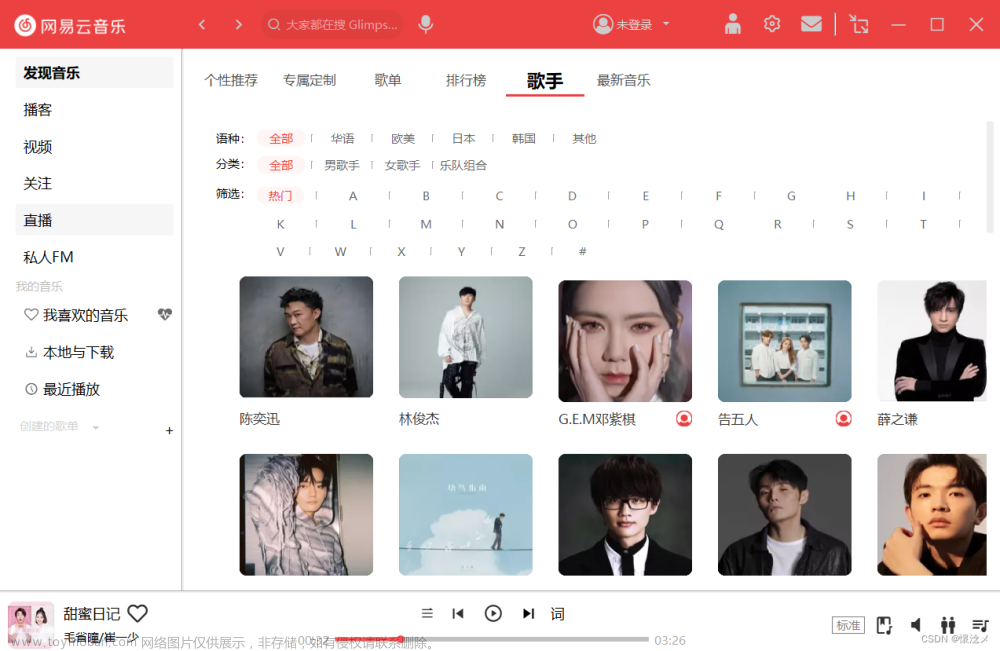The height and width of the screenshot is (651, 1000).
Task: Open 薛之谦 artist photo
Action: tap(932, 340)
